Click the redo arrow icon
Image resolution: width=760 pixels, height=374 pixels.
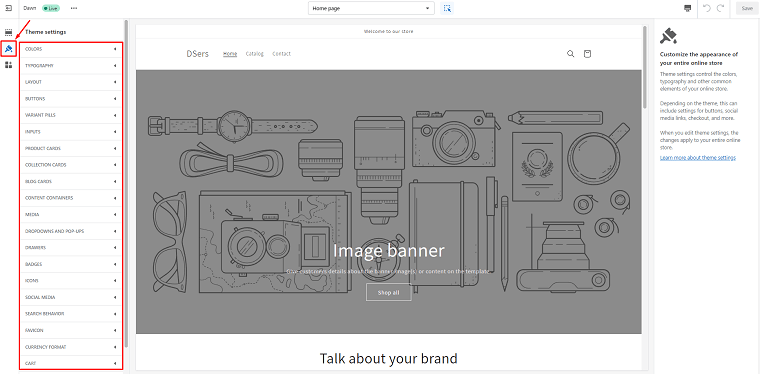coord(720,8)
